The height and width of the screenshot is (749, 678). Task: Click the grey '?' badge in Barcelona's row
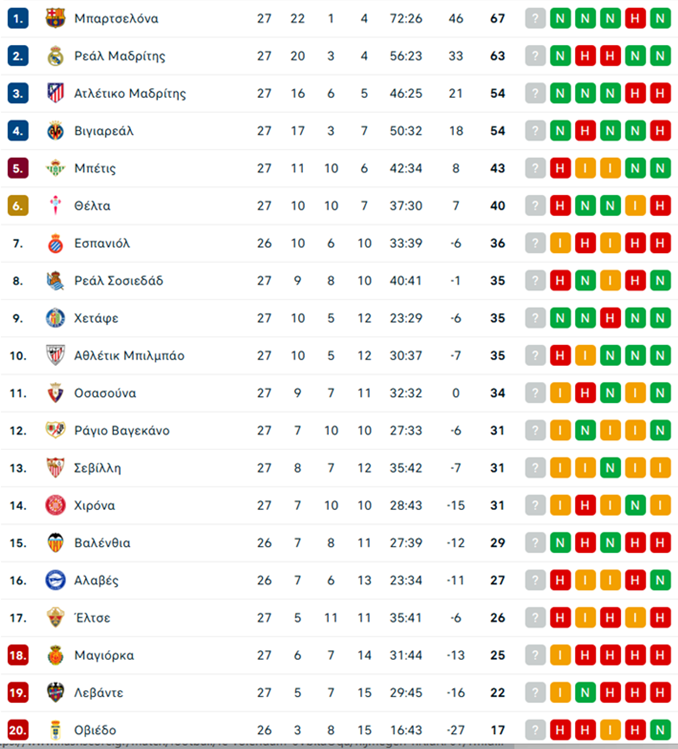537,18
